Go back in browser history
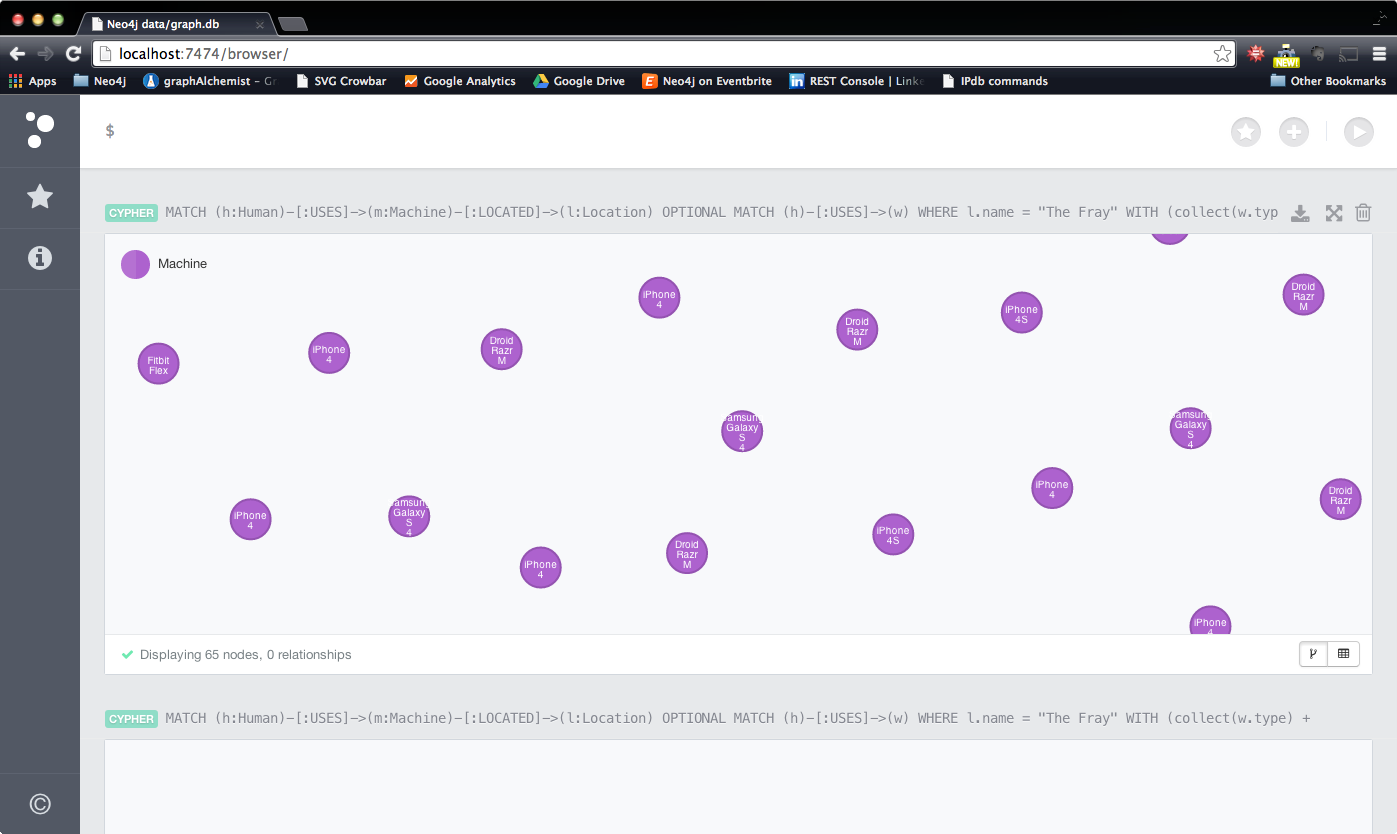Image resolution: width=1397 pixels, height=834 pixels. pos(17,54)
